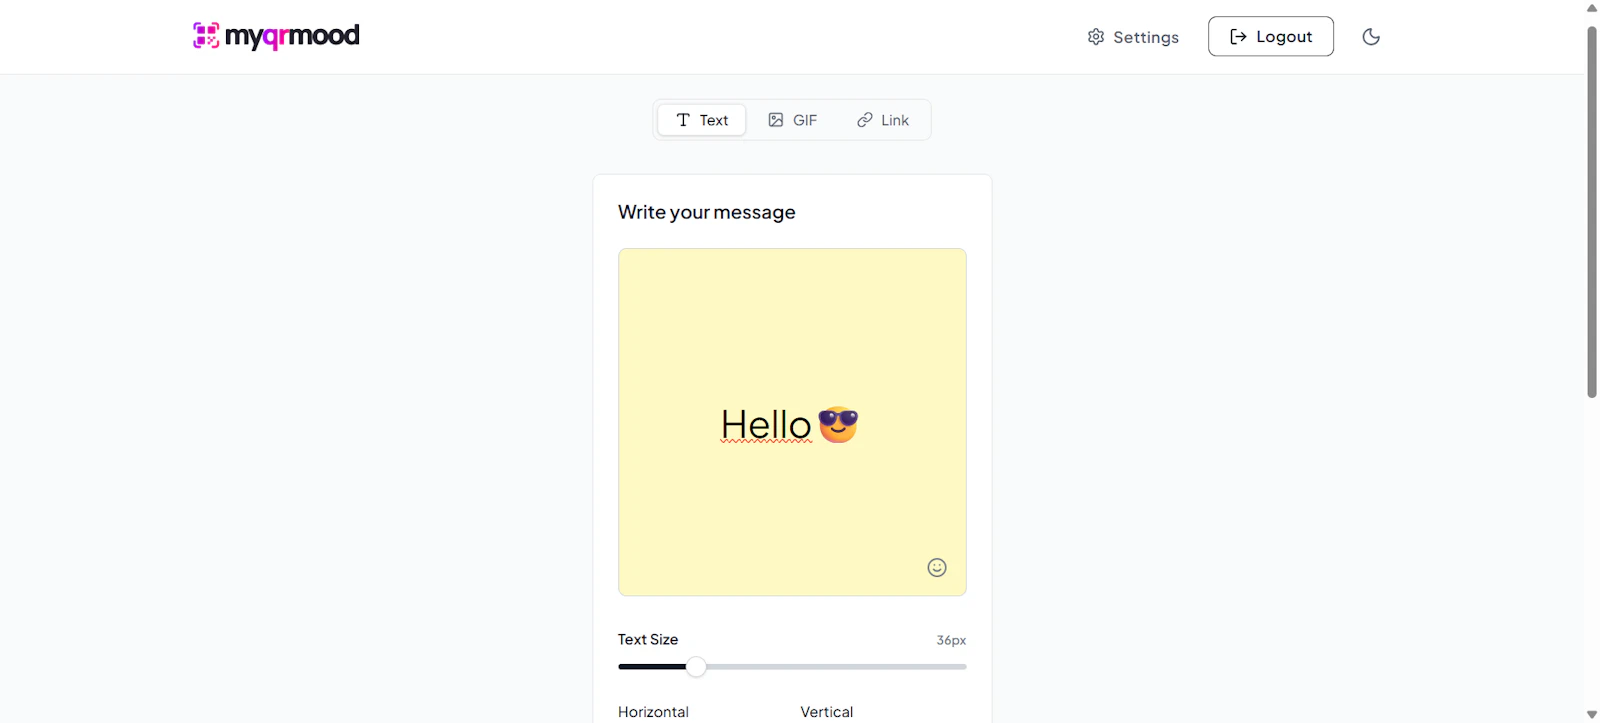Screen dimensions: 1600x723
Task: Click the sunglasses emoji in the message
Action: (x=838, y=424)
